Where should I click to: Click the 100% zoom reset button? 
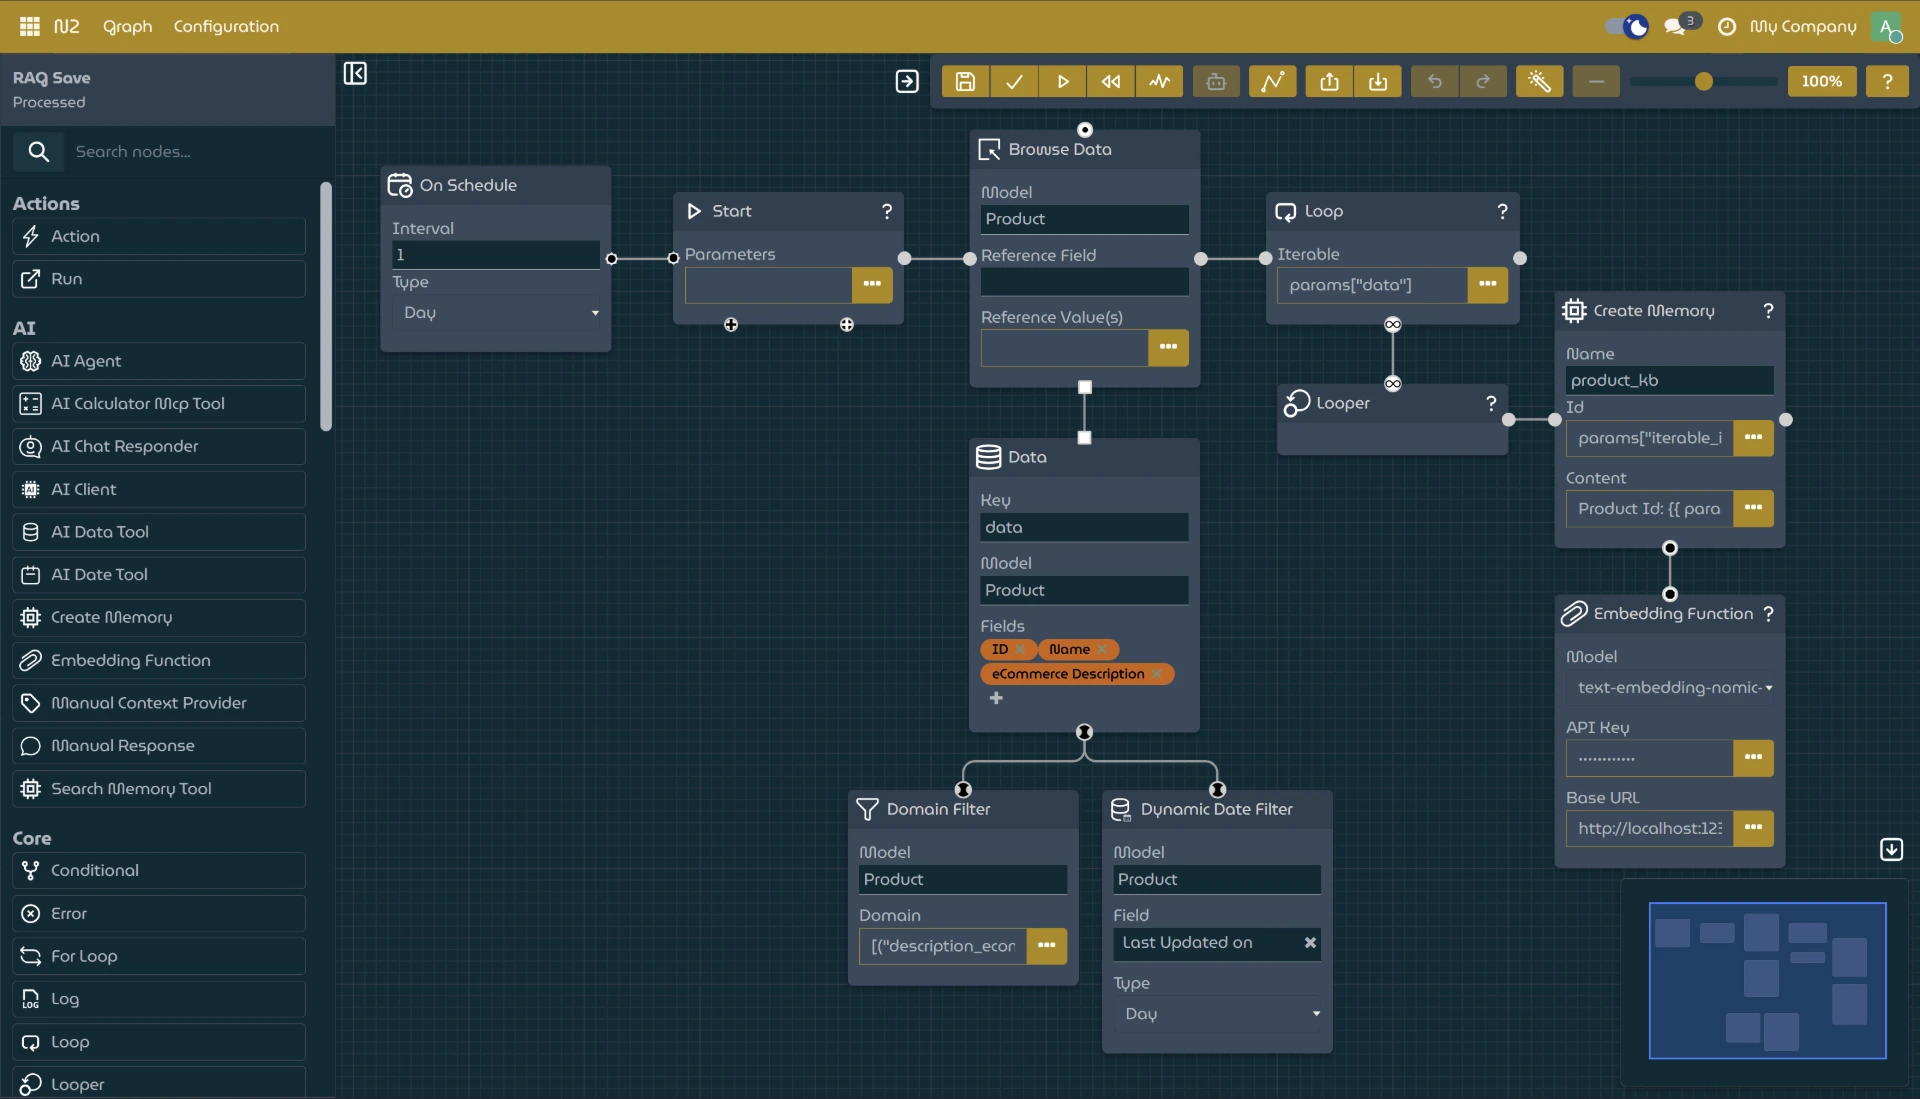point(1821,82)
